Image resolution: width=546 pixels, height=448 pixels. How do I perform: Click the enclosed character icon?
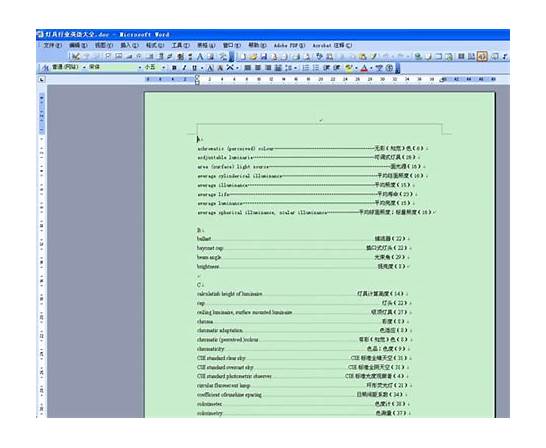tap(390, 68)
